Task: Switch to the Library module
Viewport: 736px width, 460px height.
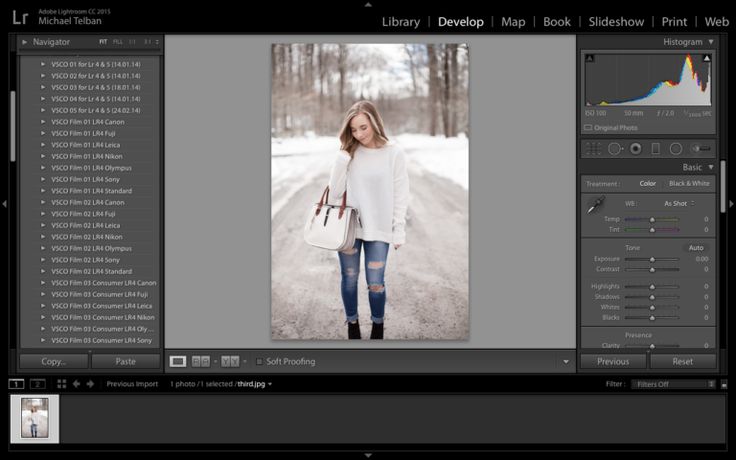Action: click(400, 21)
